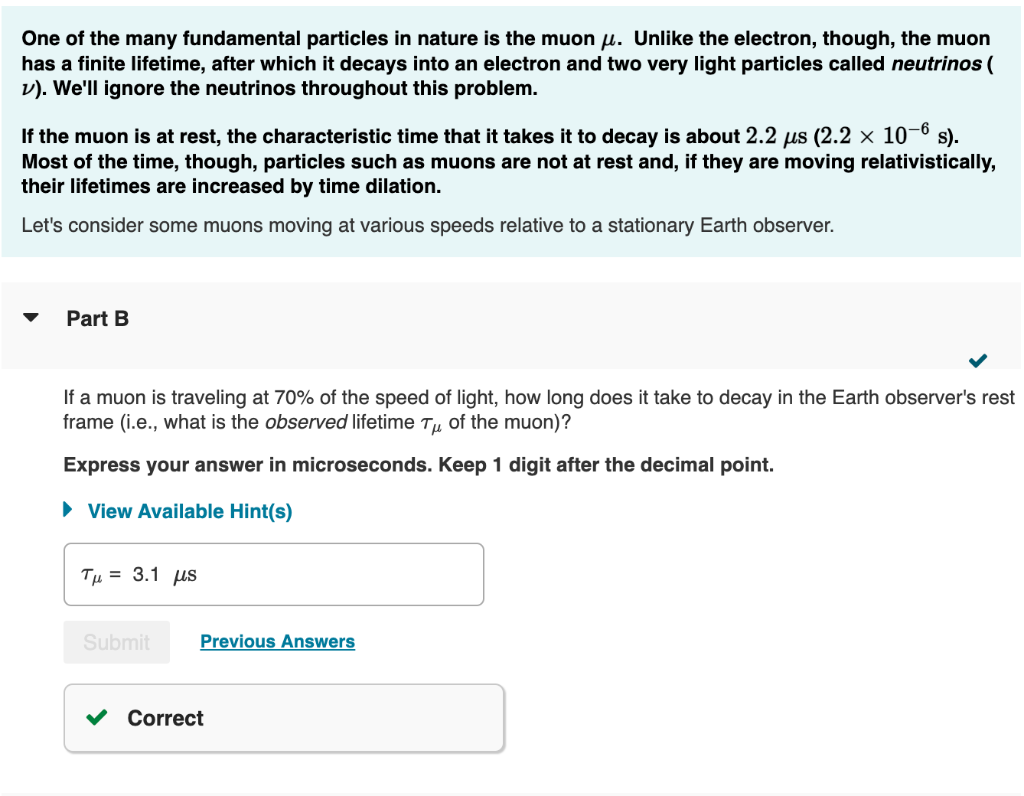Image resolution: width=1024 pixels, height=796 pixels.
Task: Click the arrow icon before View Available Hint(s)
Action: (x=68, y=510)
